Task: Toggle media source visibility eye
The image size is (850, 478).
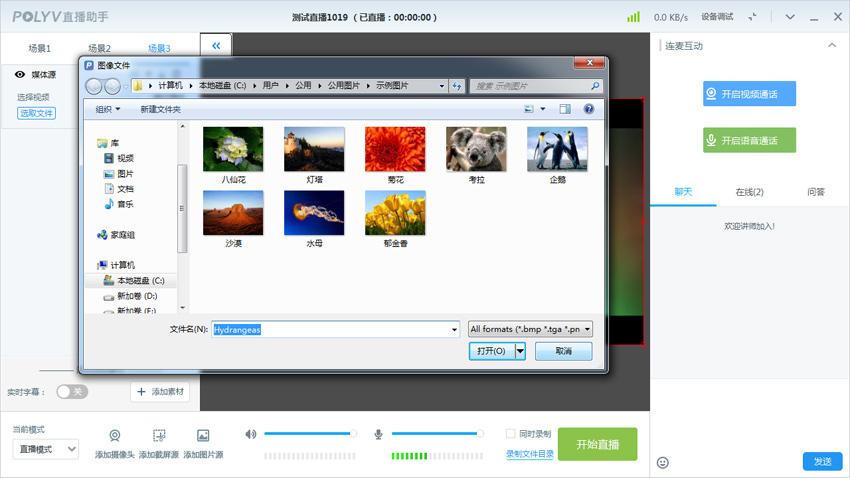Action: click(x=20, y=75)
